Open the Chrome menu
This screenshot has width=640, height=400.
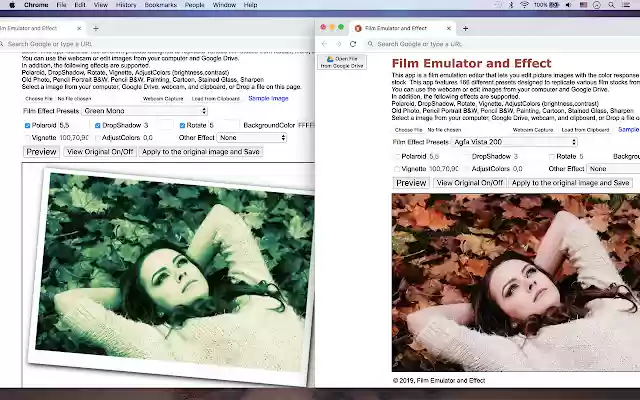(x=36, y=5)
